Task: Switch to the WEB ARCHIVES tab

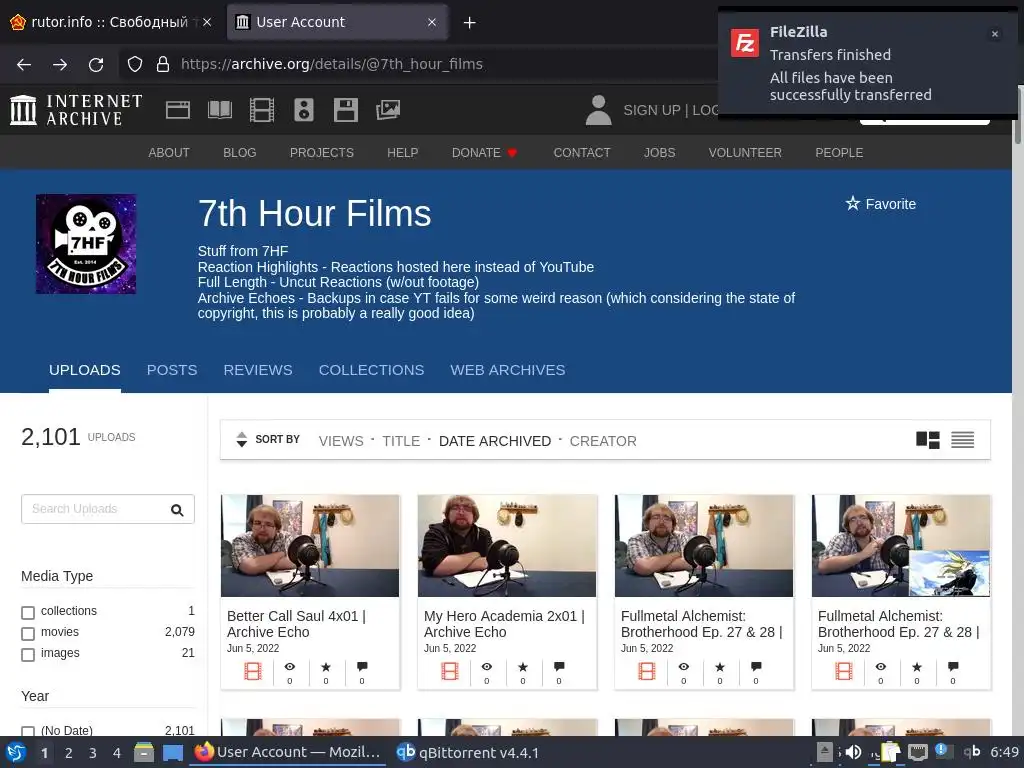Action: pos(507,370)
